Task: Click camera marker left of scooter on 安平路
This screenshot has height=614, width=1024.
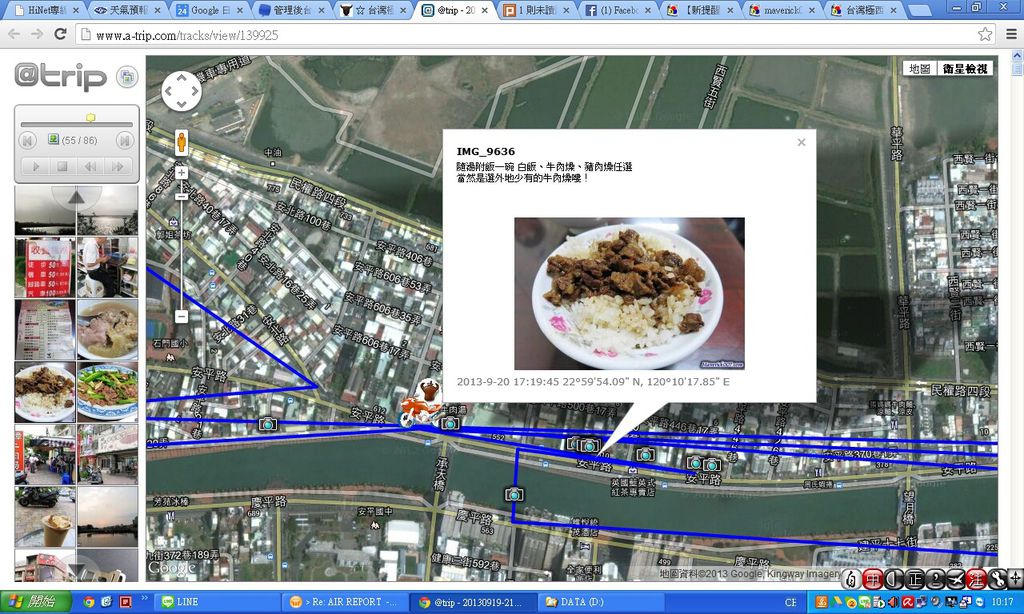Action: point(267,425)
